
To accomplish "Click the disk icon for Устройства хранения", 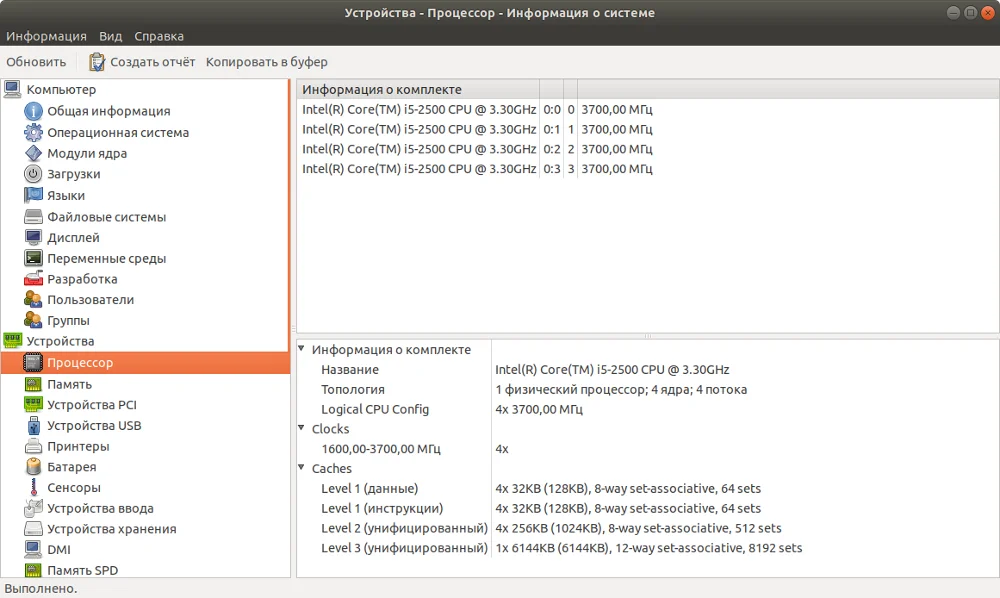I will coord(33,529).
